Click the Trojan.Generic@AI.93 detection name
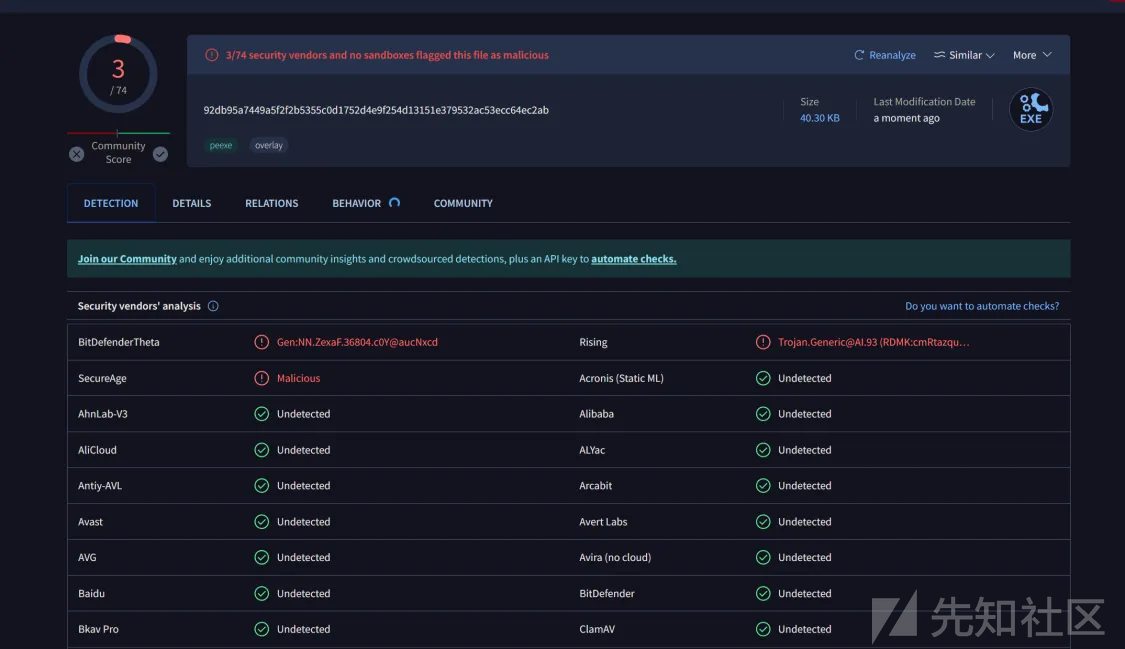Viewport: 1125px width, 649px height. tap(873, 342)
